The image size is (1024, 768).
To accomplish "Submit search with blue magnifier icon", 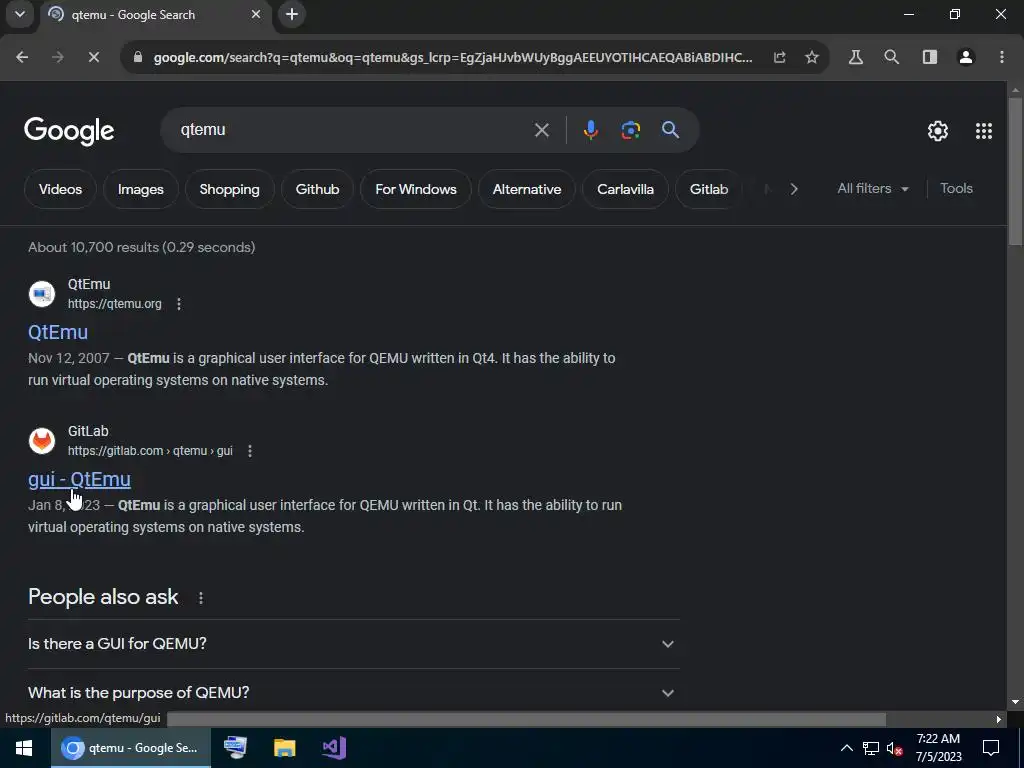I will (x=670, y=130).
